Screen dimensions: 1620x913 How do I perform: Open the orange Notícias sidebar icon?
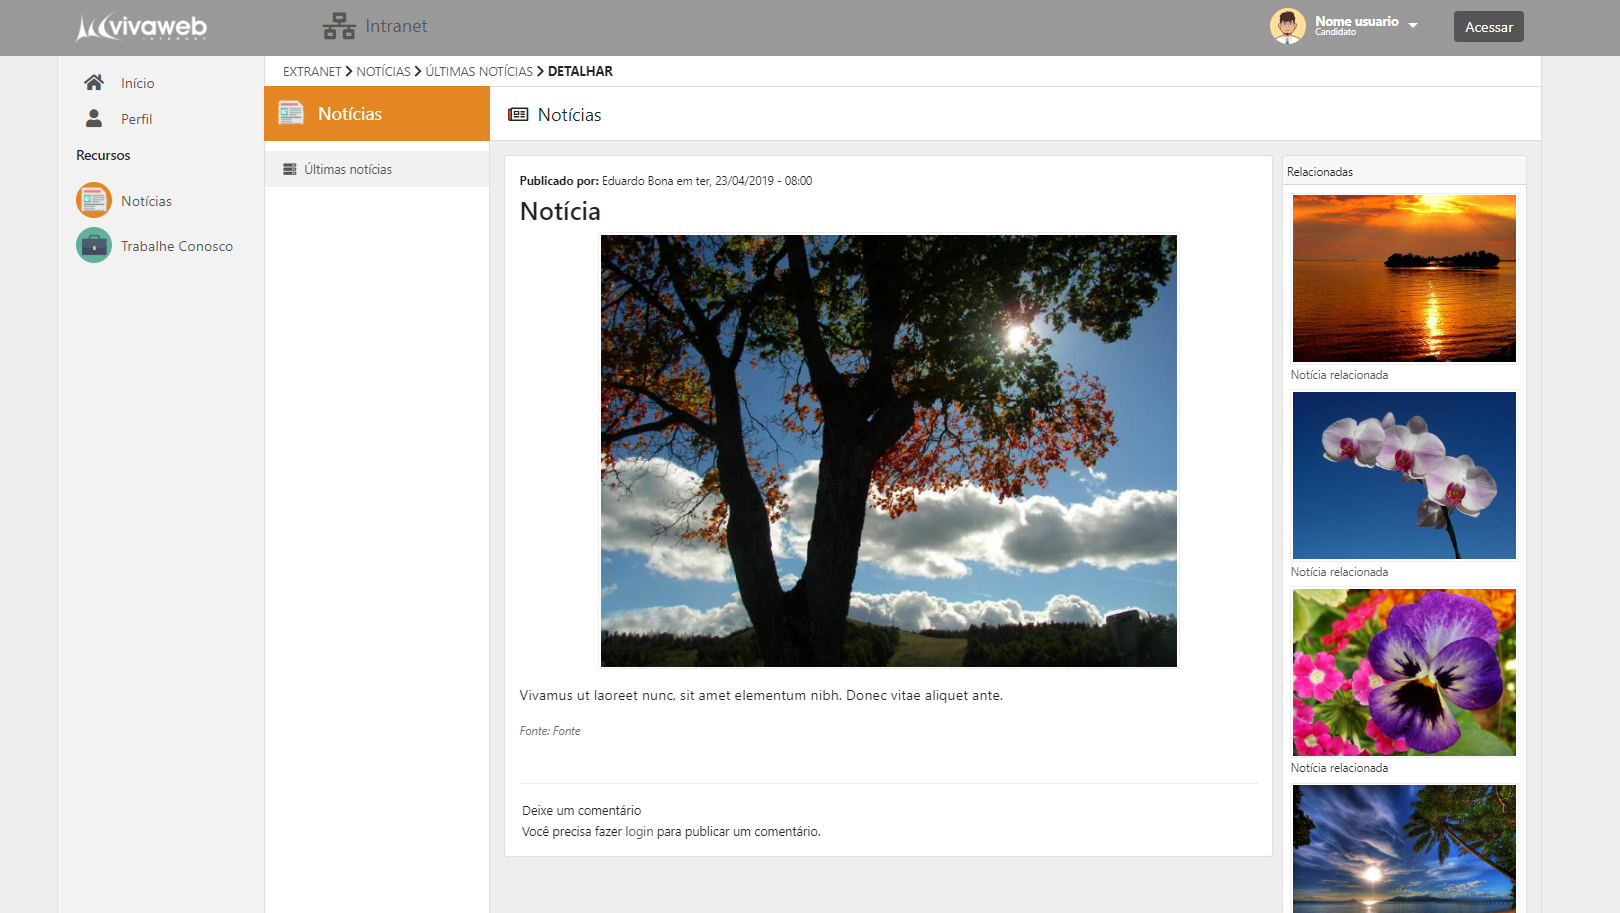[94, 200]
